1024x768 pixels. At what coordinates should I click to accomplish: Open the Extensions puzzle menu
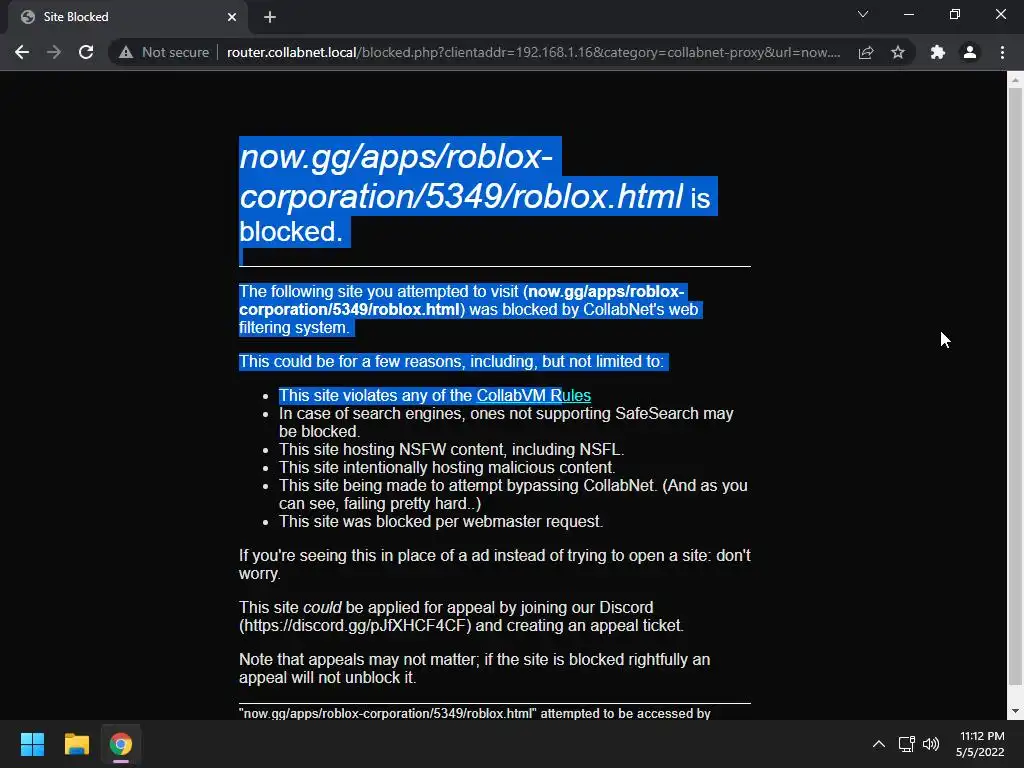pos(938,52)
